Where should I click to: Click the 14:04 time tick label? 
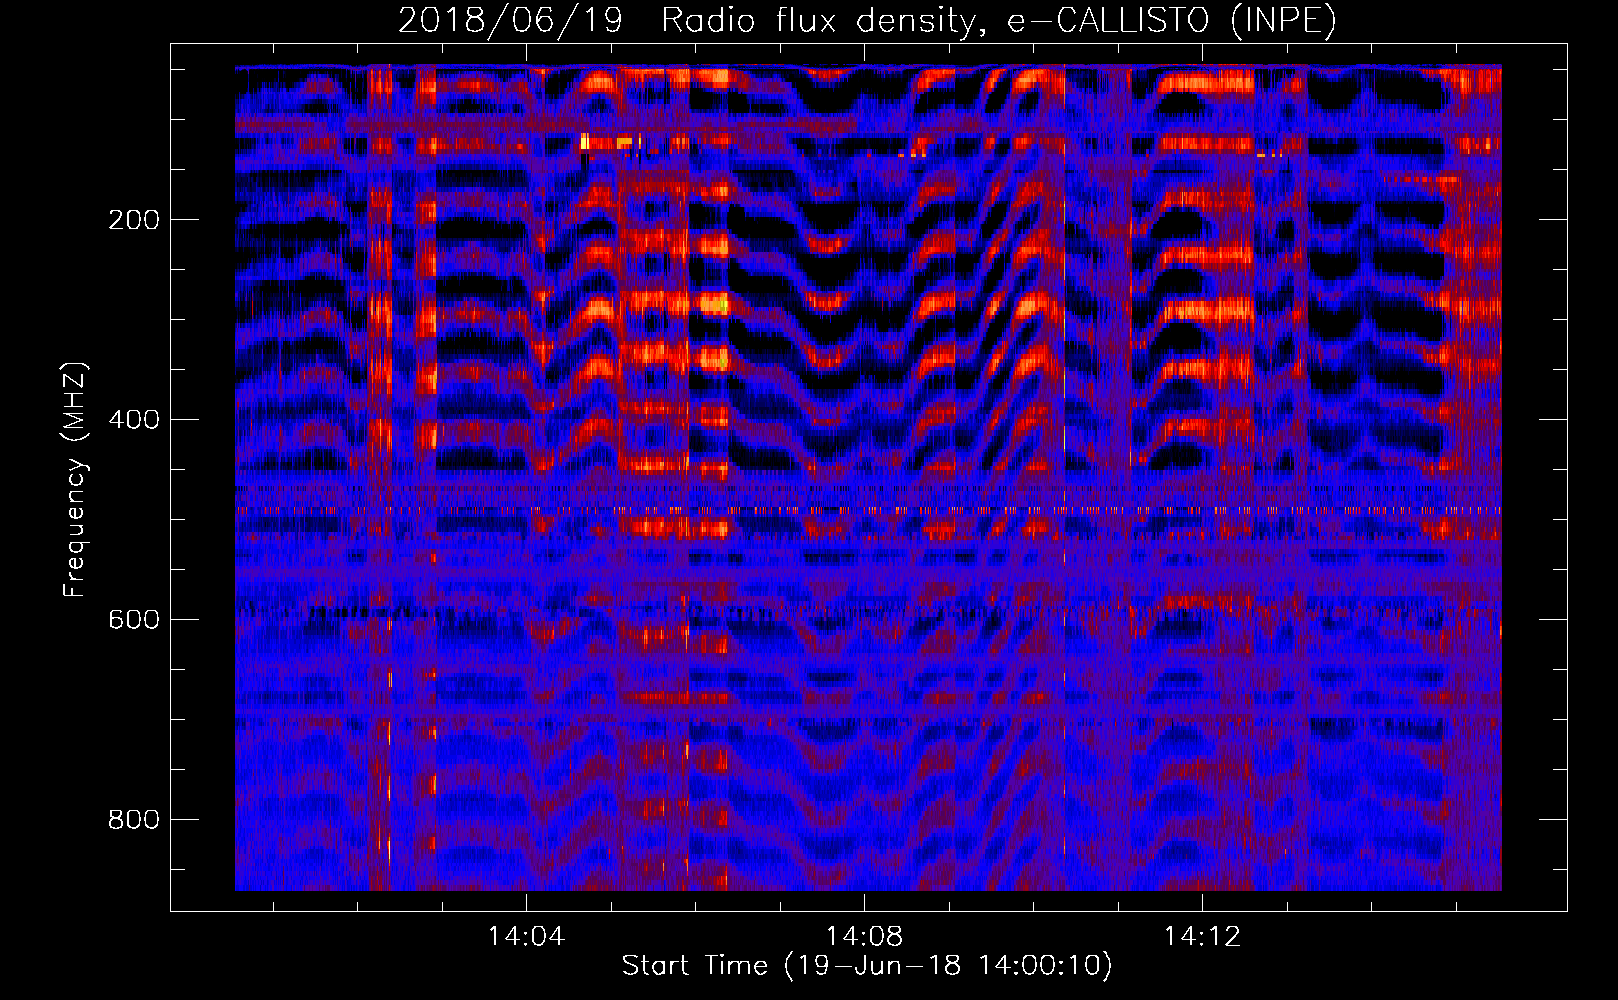pos(526,937)
